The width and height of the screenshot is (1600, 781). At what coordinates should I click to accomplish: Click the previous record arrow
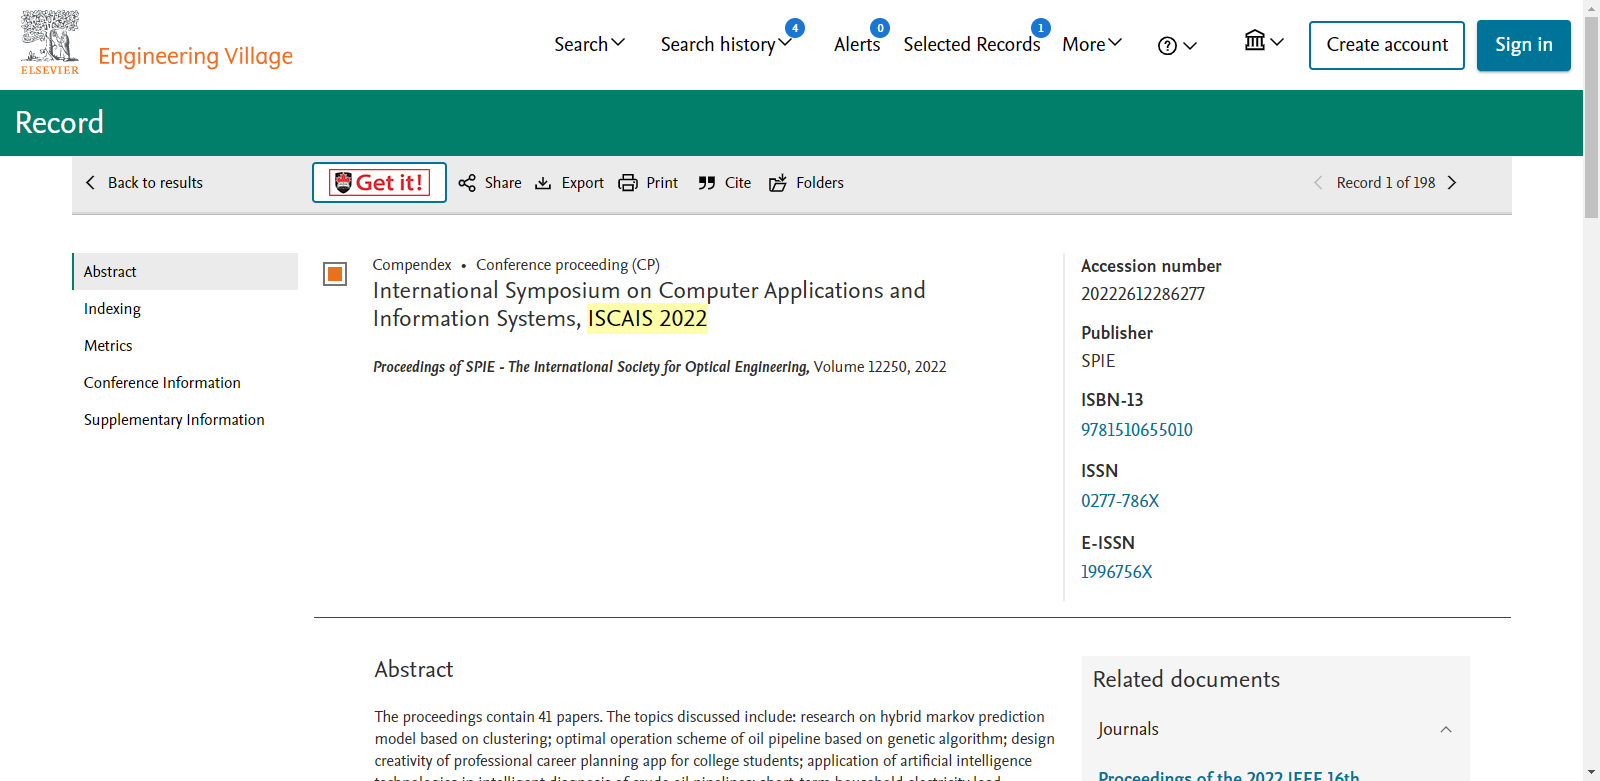click(x=1318, y=183)
